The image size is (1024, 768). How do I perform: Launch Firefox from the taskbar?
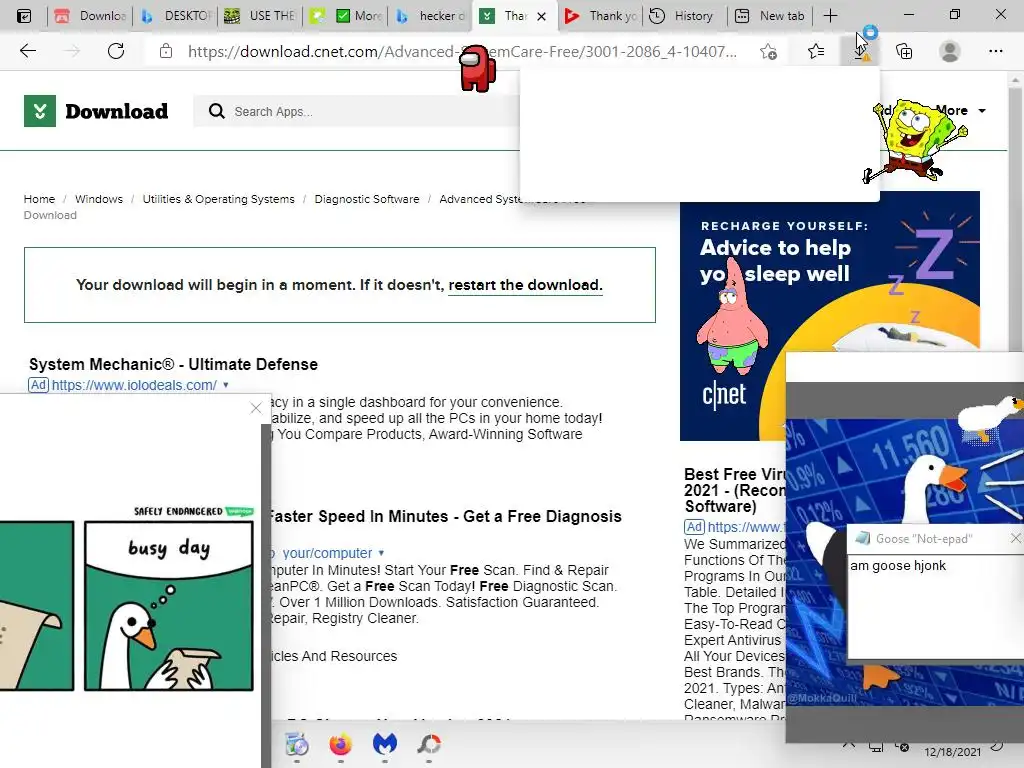pos(340,743)
